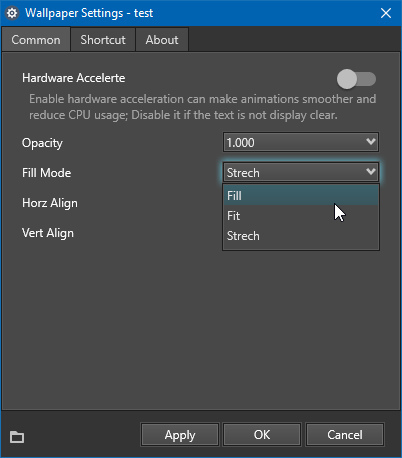Open the About tab
The image size is (402, 458).
point(162,40)
